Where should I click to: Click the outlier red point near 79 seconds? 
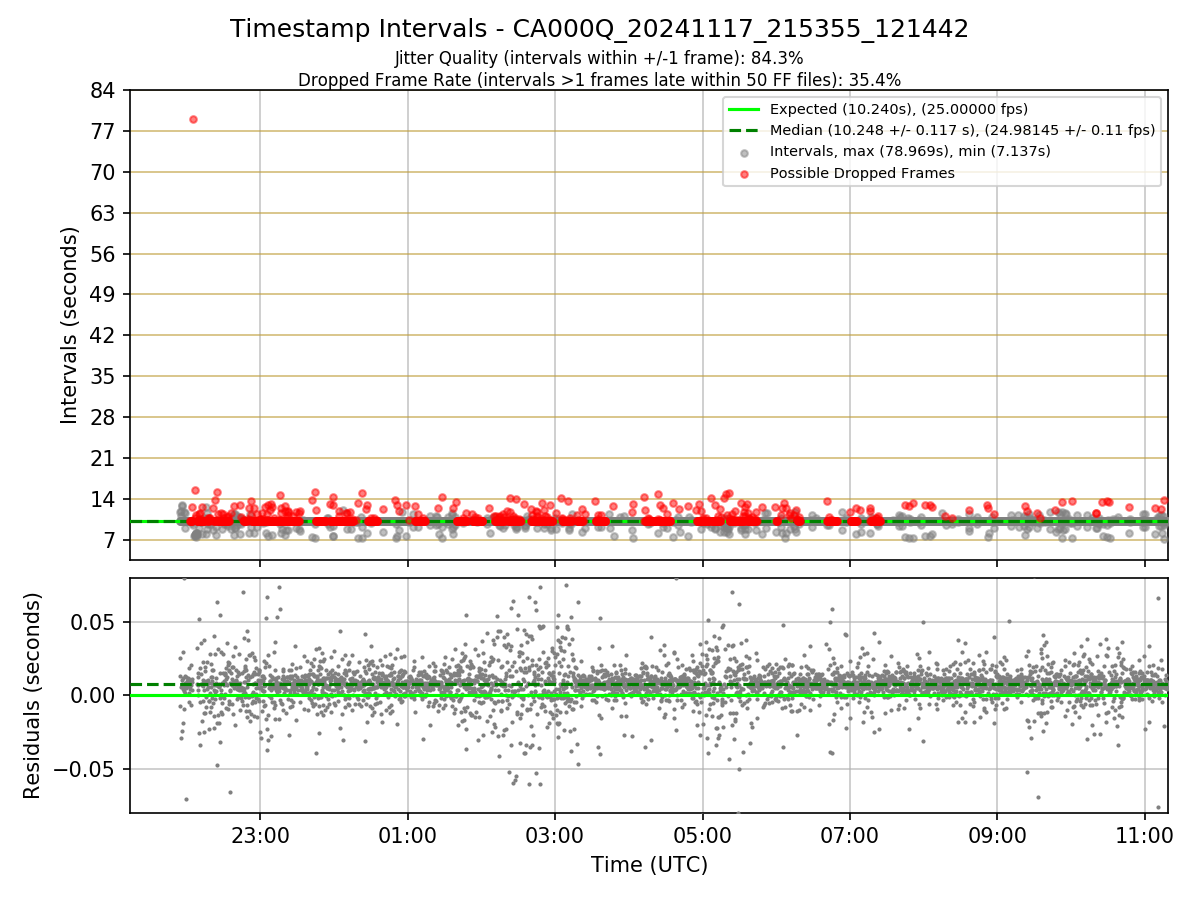tap(193, 119)
